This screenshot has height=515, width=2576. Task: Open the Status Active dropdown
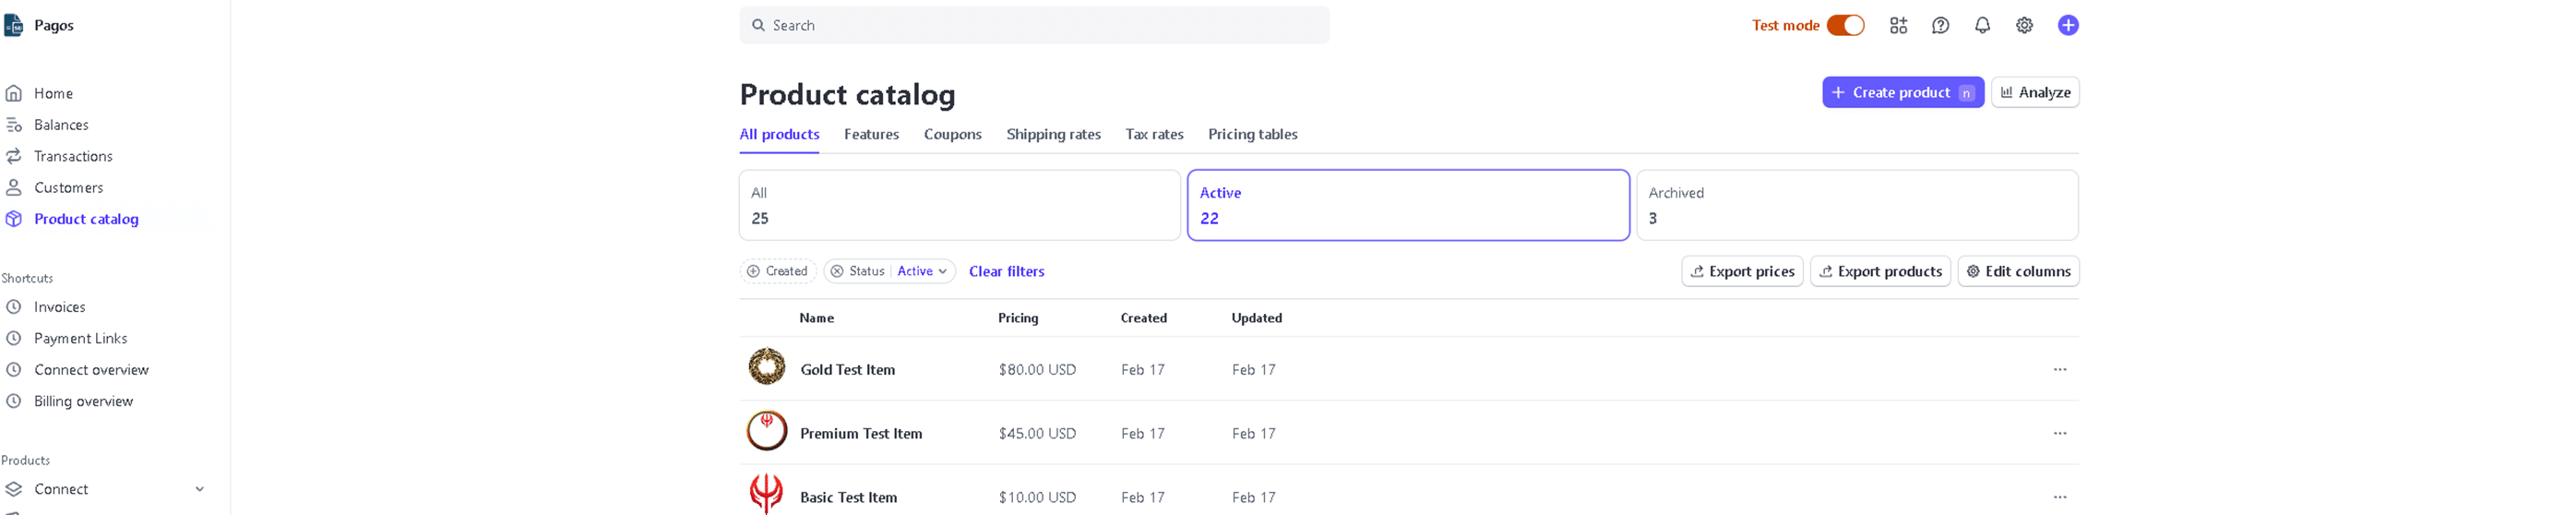[x=921, y=272]
